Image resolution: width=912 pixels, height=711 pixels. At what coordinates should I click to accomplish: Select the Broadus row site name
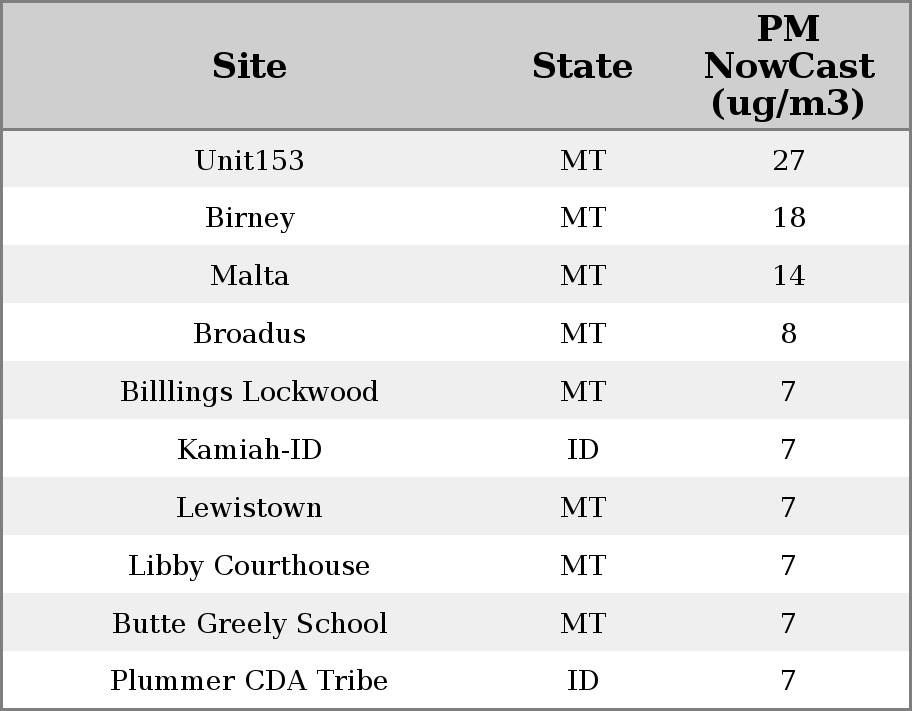(x=249, y=334)
